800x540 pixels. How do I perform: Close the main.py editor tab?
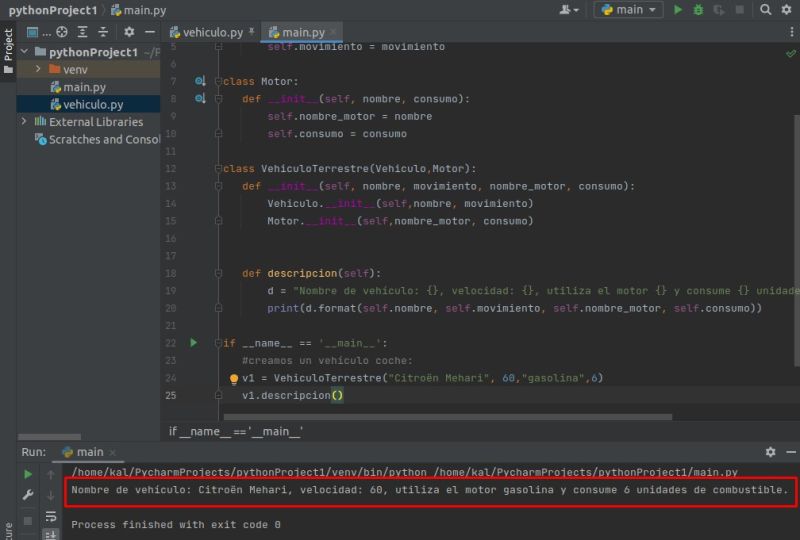coord(333,32)
